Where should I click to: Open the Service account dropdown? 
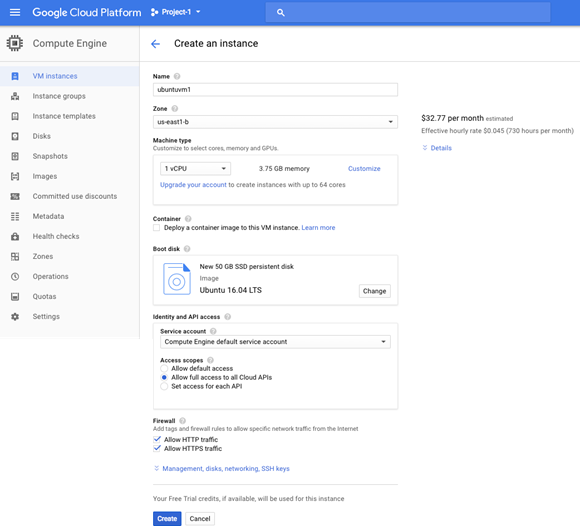pos(275,342)
